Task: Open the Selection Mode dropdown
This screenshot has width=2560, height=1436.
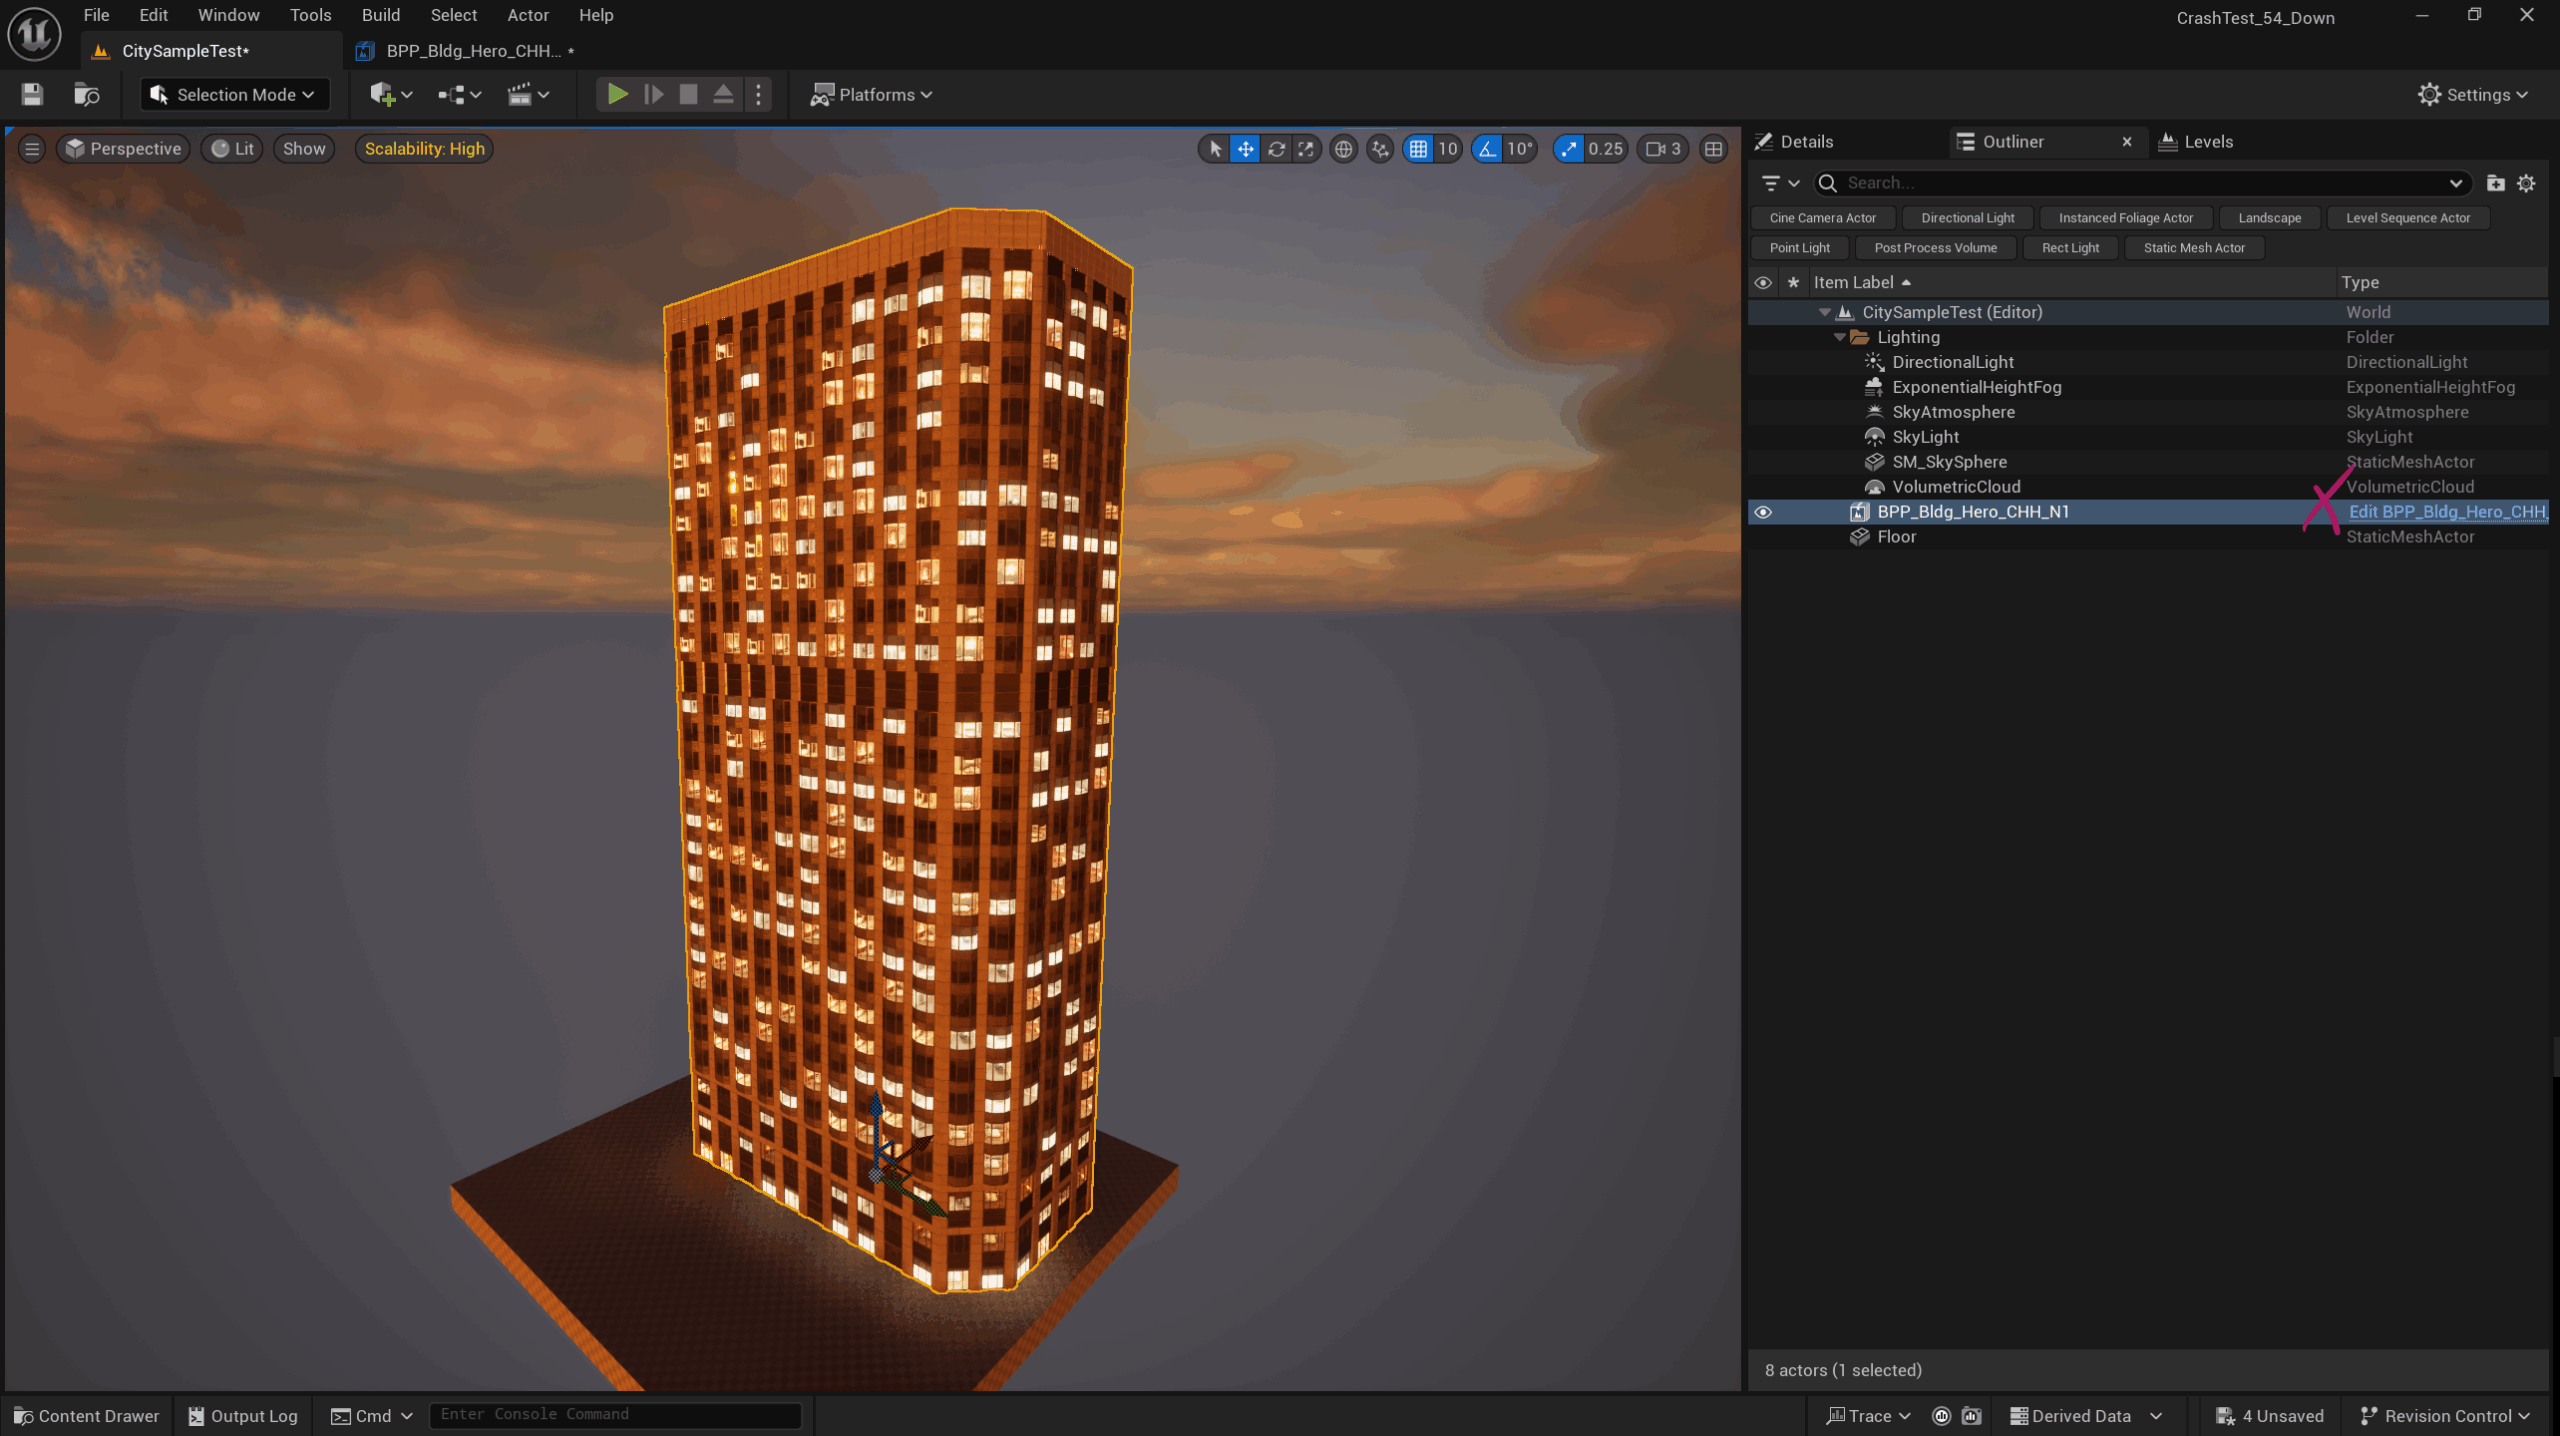Action: pyautogui.click(x=235, y=94)
